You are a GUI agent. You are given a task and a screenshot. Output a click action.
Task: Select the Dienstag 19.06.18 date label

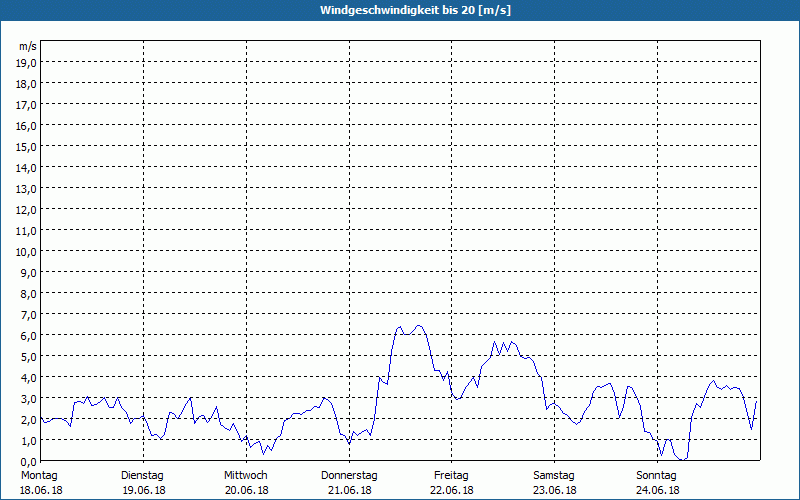143,483
